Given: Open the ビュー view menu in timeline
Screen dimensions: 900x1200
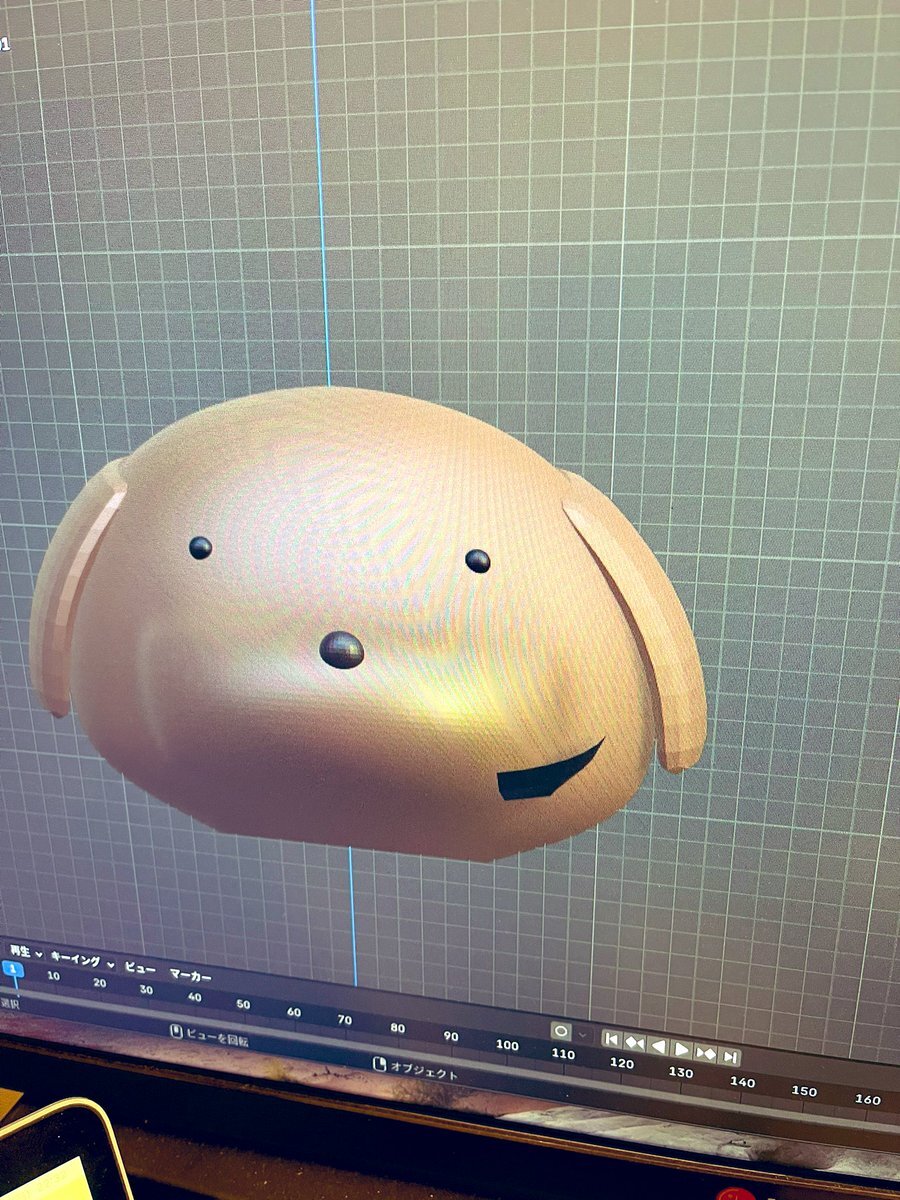Looking at the screenshot, I should (x=139, y=967).
